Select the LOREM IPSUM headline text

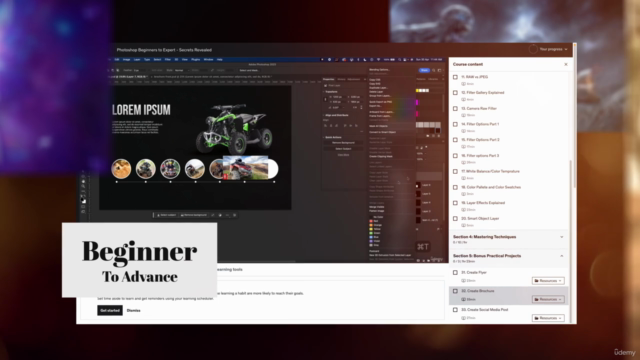[x=141, y=110]
